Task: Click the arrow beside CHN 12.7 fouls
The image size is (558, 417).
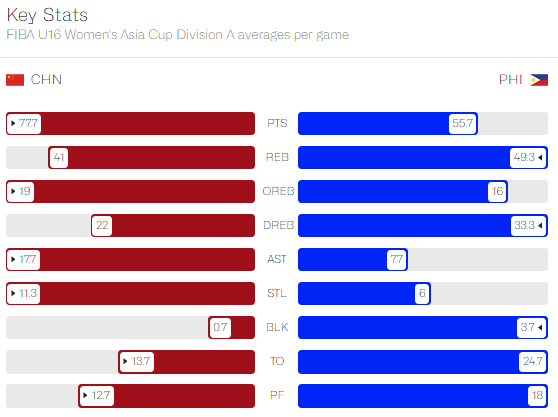Action: 85,395
